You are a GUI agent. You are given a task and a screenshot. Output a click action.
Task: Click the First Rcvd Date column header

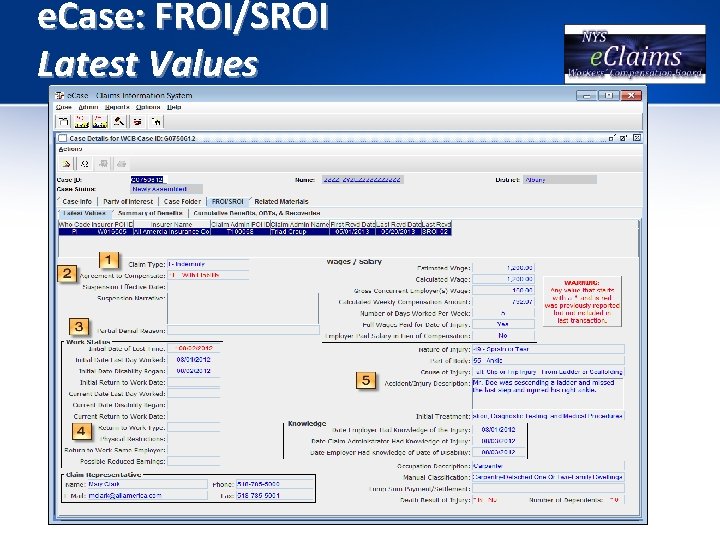point(352,224)
